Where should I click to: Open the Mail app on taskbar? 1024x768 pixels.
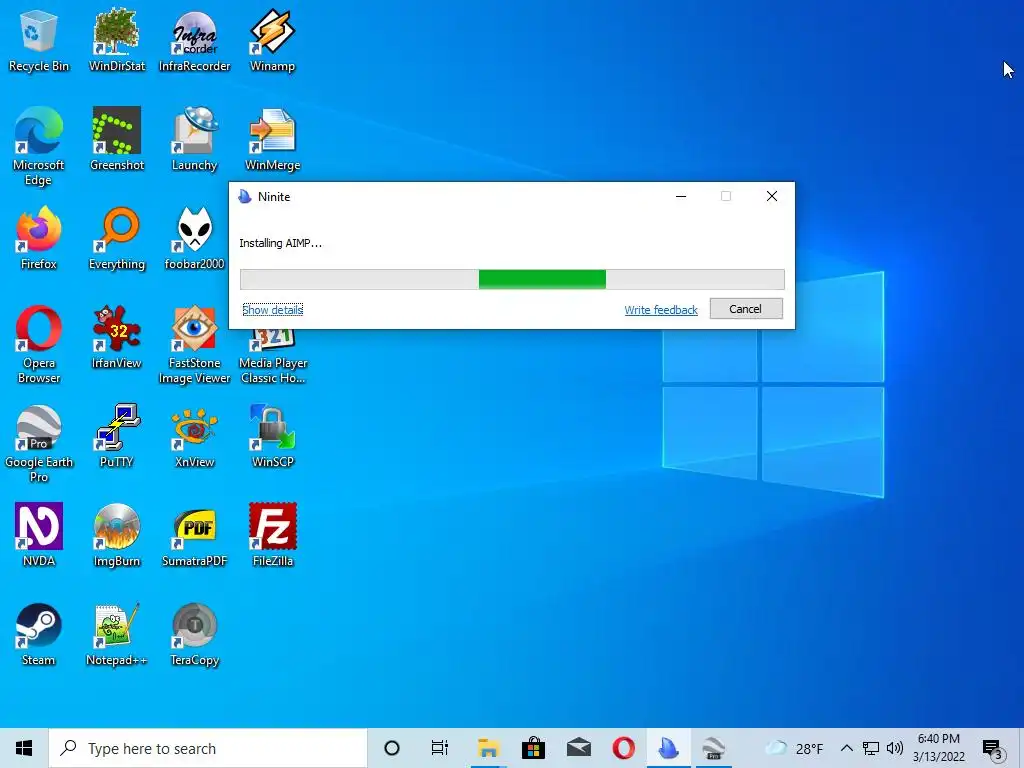579,748
